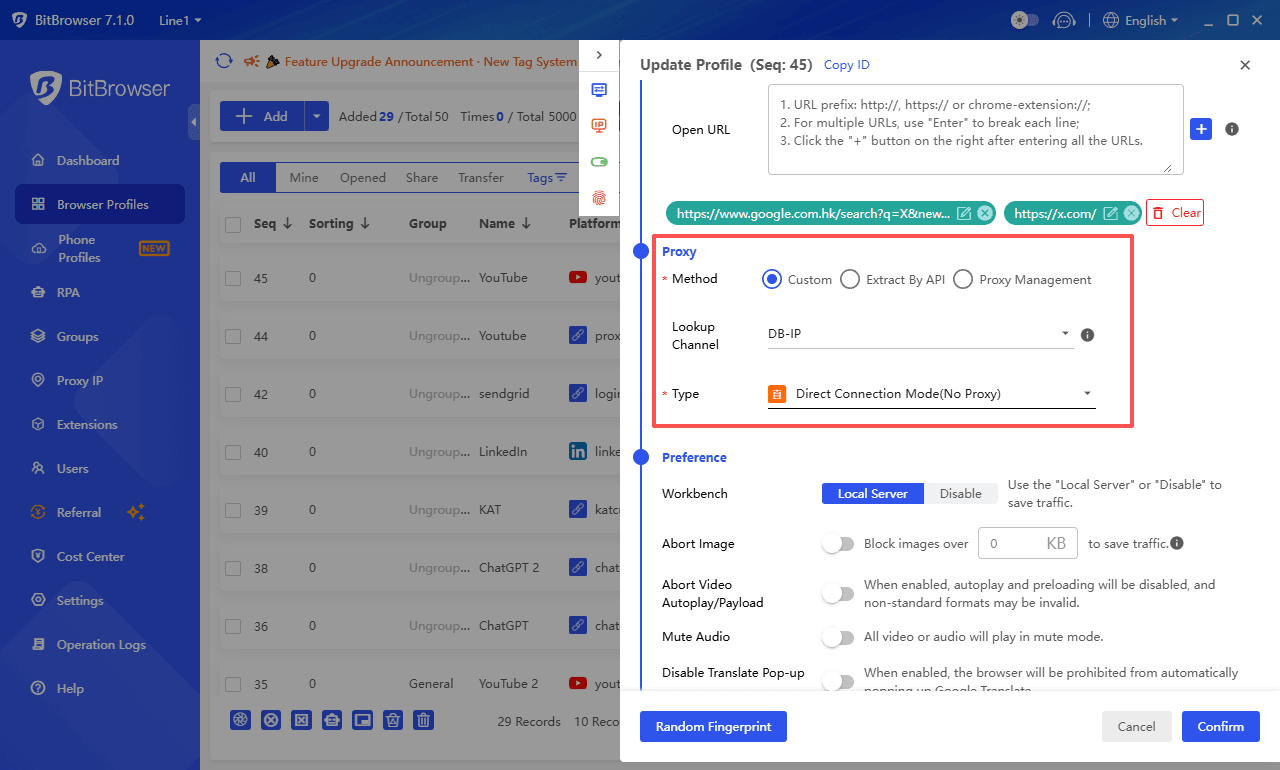Click the robot RPA icon in bottom toolbar
The height and width of the screenshot is (770, 1280).
tap(332, 720)
